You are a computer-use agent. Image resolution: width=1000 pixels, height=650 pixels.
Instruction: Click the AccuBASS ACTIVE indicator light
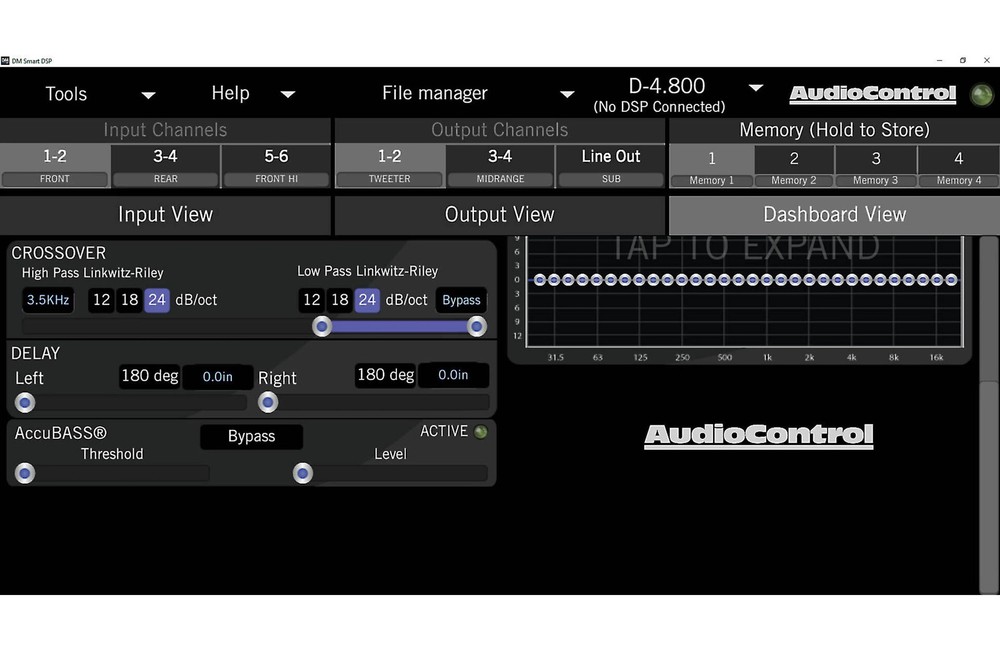(x=481, y=432)
